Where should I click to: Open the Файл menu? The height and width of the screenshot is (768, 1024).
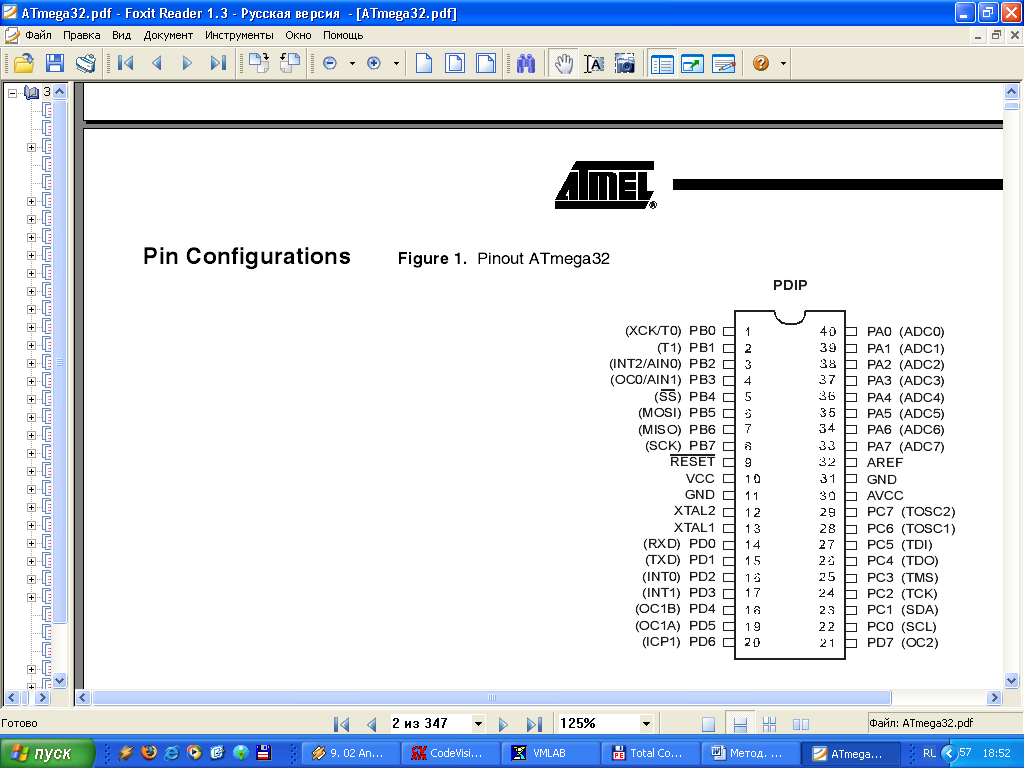point(38,35)
